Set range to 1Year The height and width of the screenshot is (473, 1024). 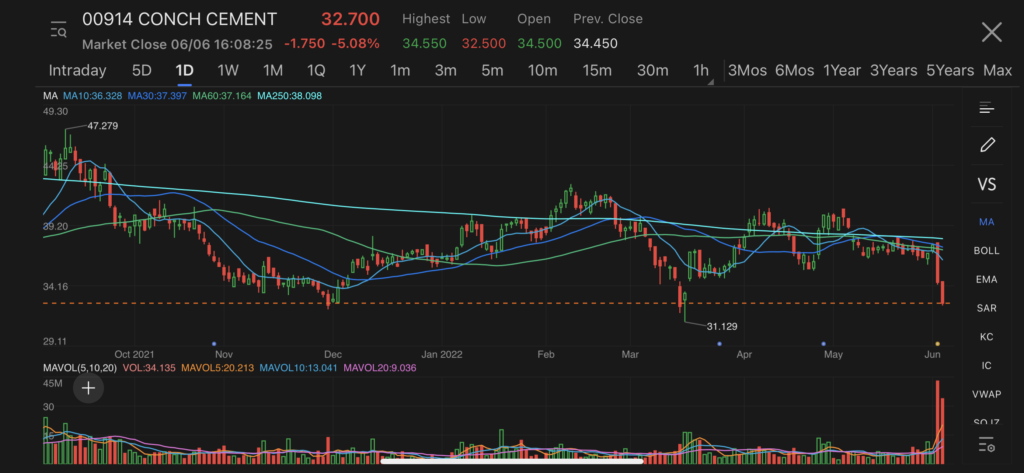coord(842,71)
